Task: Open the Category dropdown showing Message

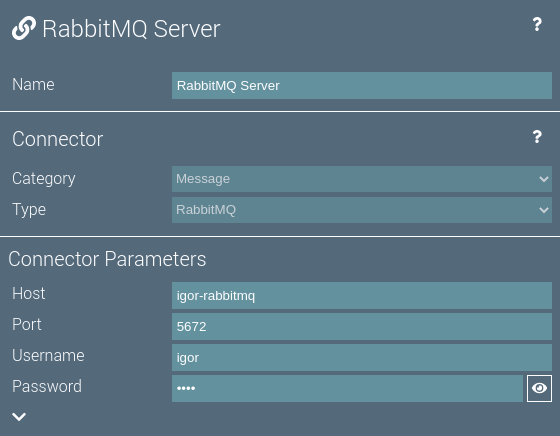Action: coord(362,179)
